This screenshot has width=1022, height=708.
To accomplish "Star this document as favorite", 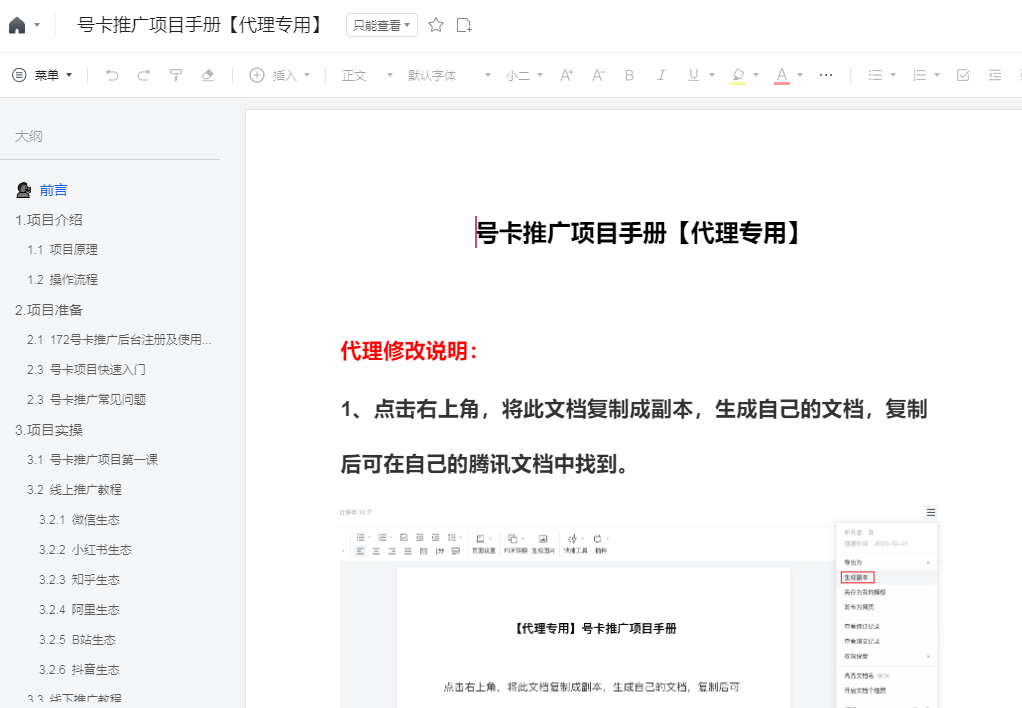I will tap(435, 25).
